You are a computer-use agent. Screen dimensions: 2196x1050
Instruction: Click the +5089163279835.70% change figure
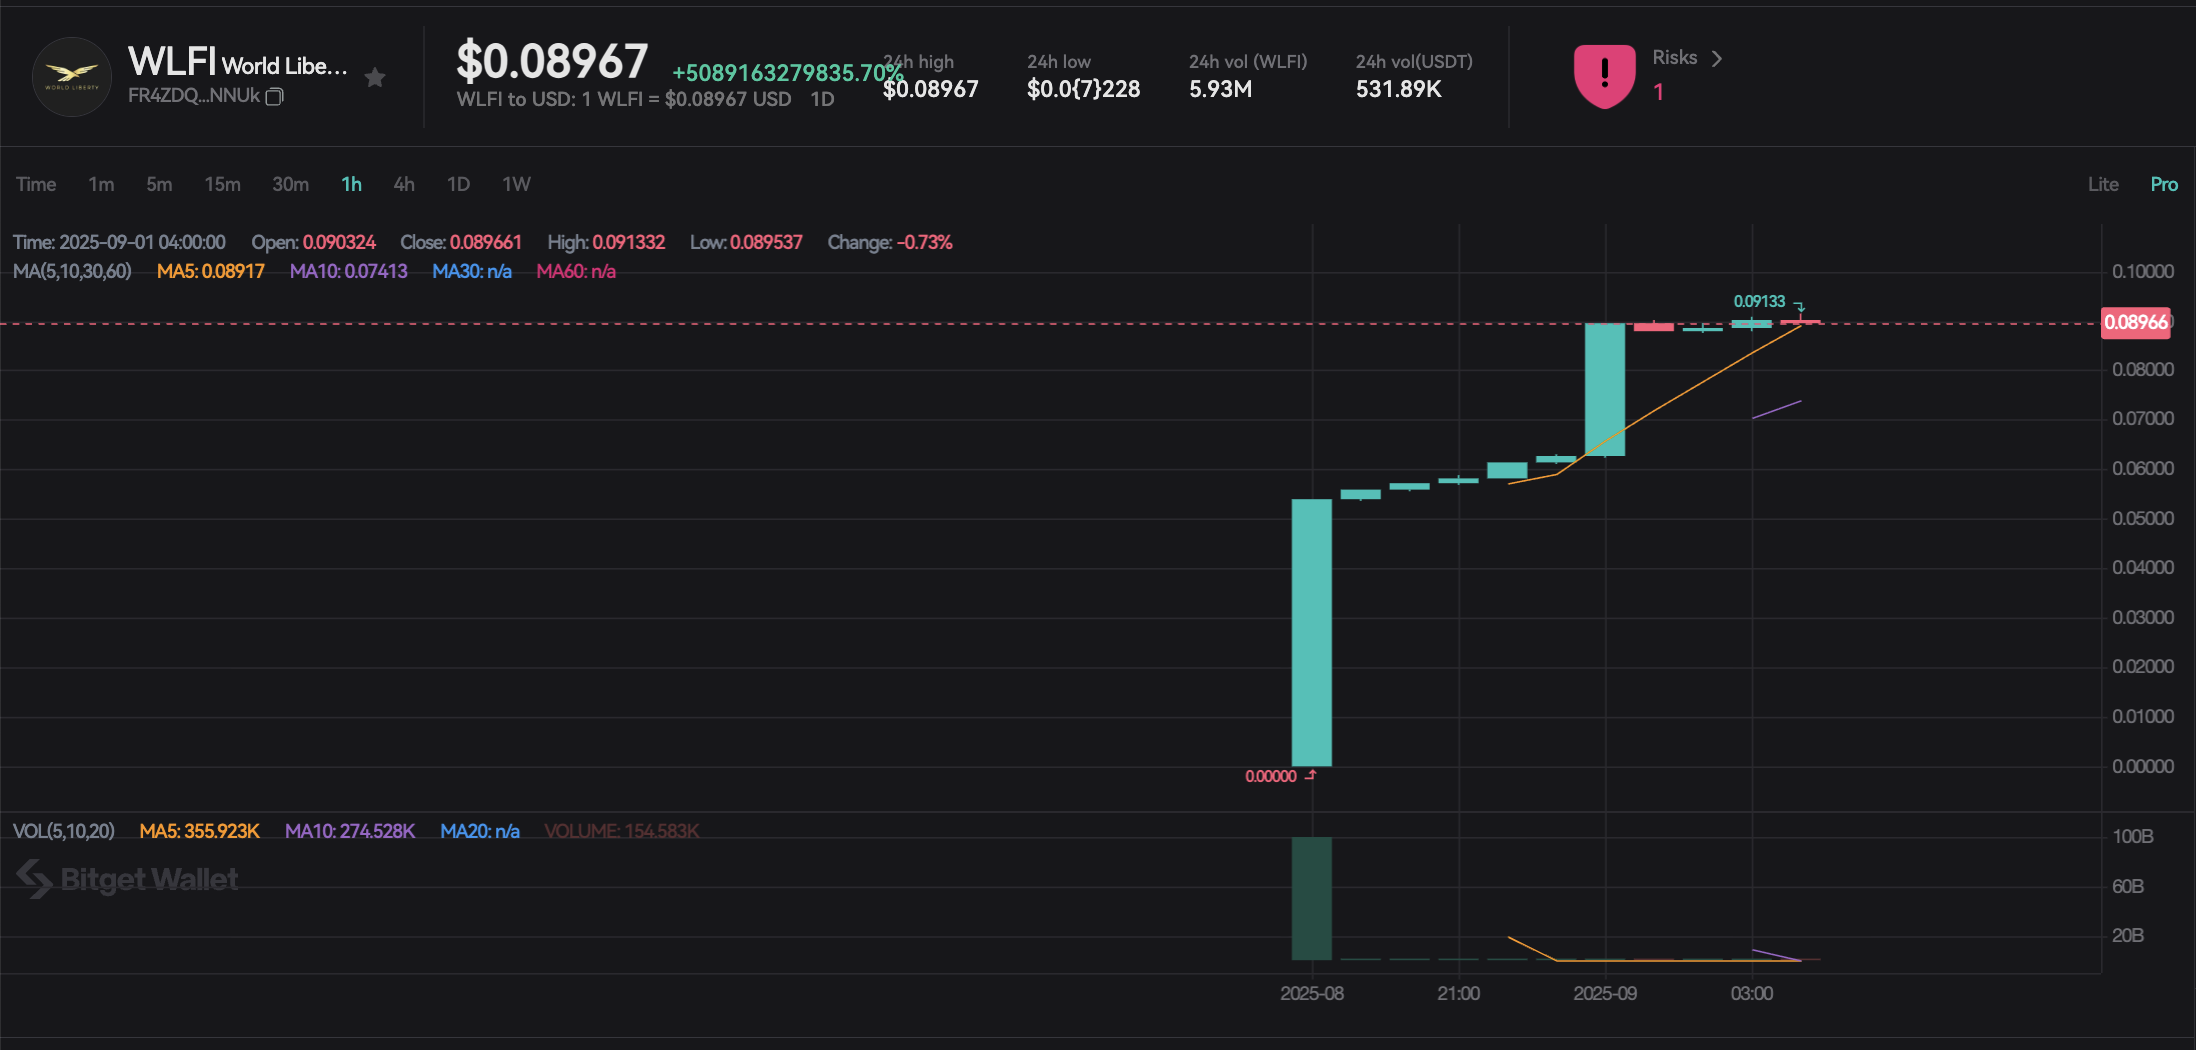coord(787,73)
